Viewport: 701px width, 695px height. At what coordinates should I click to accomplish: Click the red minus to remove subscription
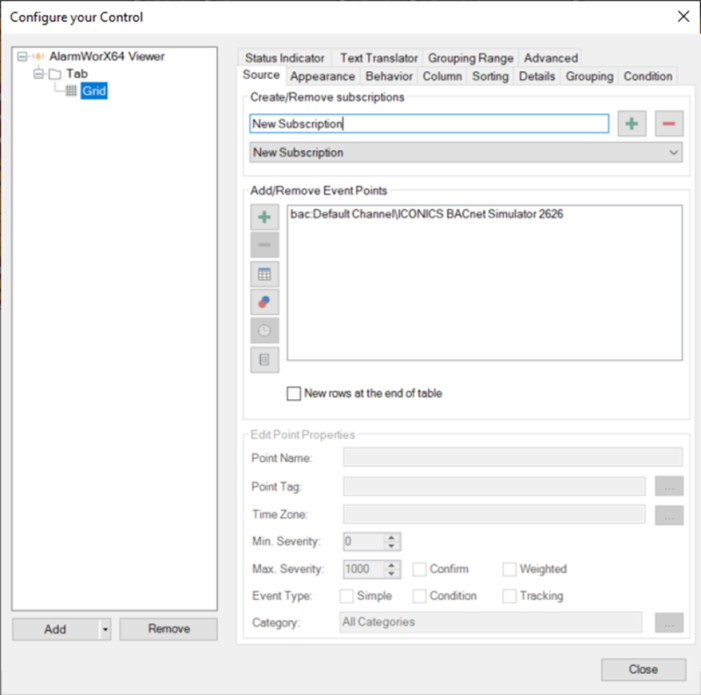[x=668, y=124]
